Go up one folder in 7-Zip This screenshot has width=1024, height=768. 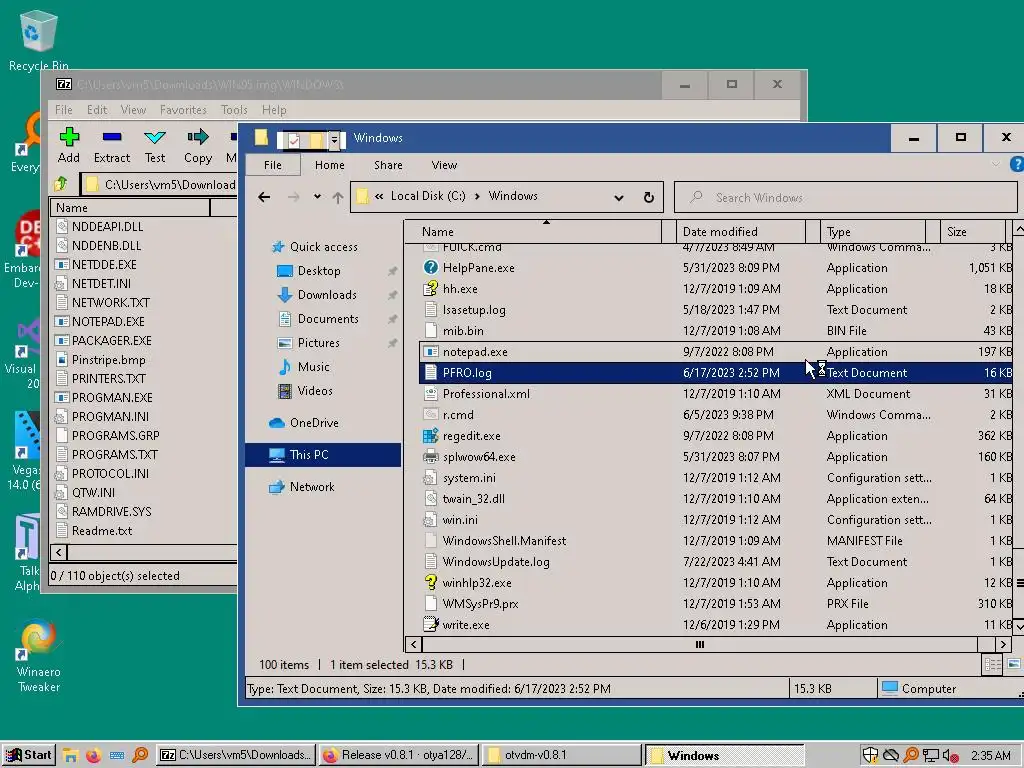point(61,184)
